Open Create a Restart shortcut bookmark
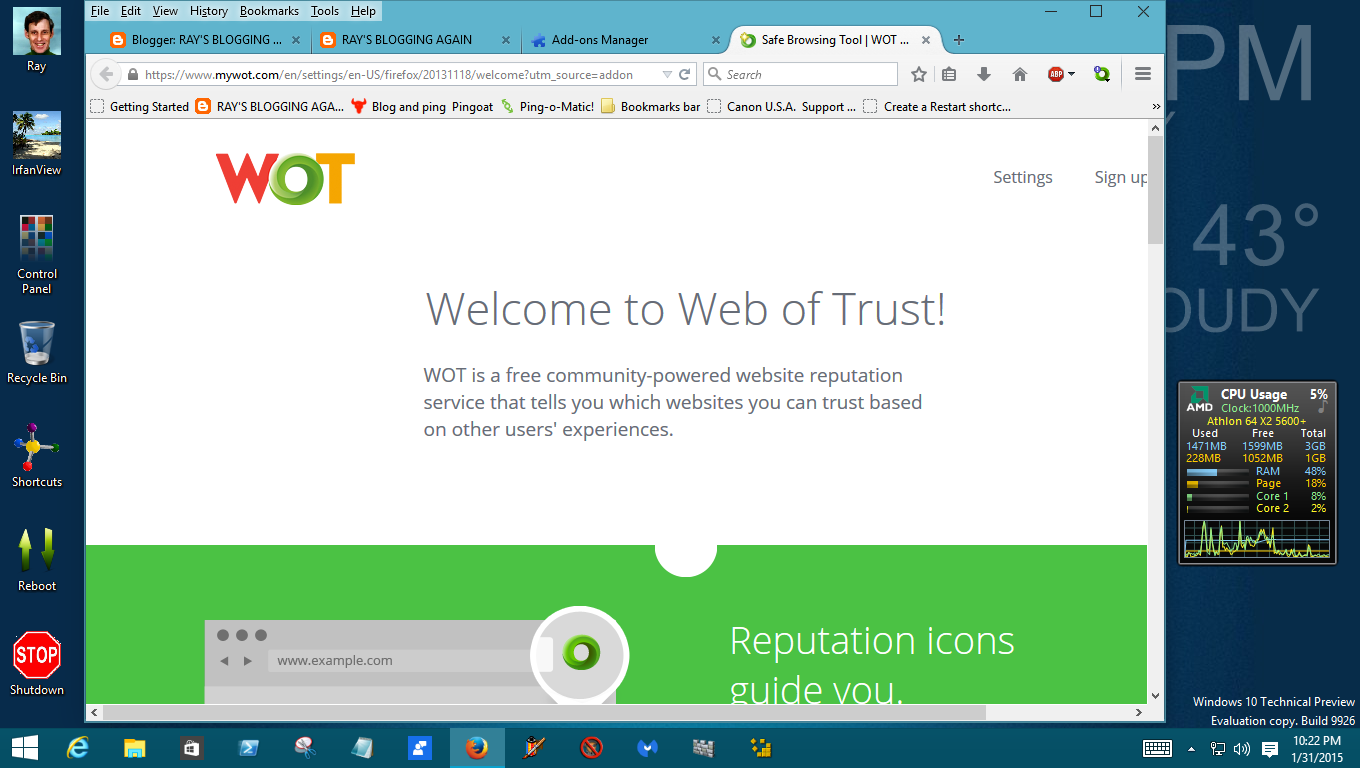The image size is (1360, 768). click(938, 106)
